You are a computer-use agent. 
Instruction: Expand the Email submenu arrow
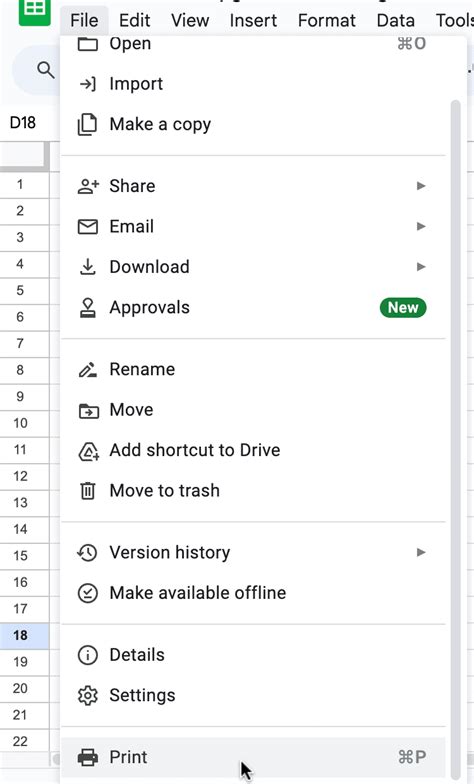421,226
